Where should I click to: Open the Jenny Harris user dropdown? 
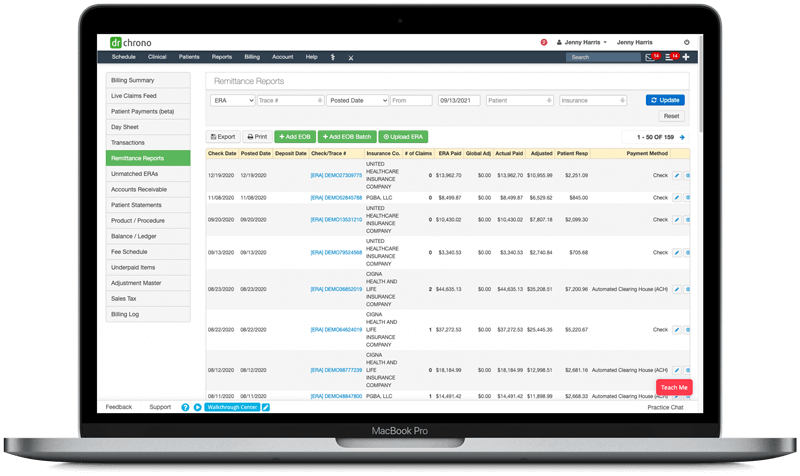point(582,42)
